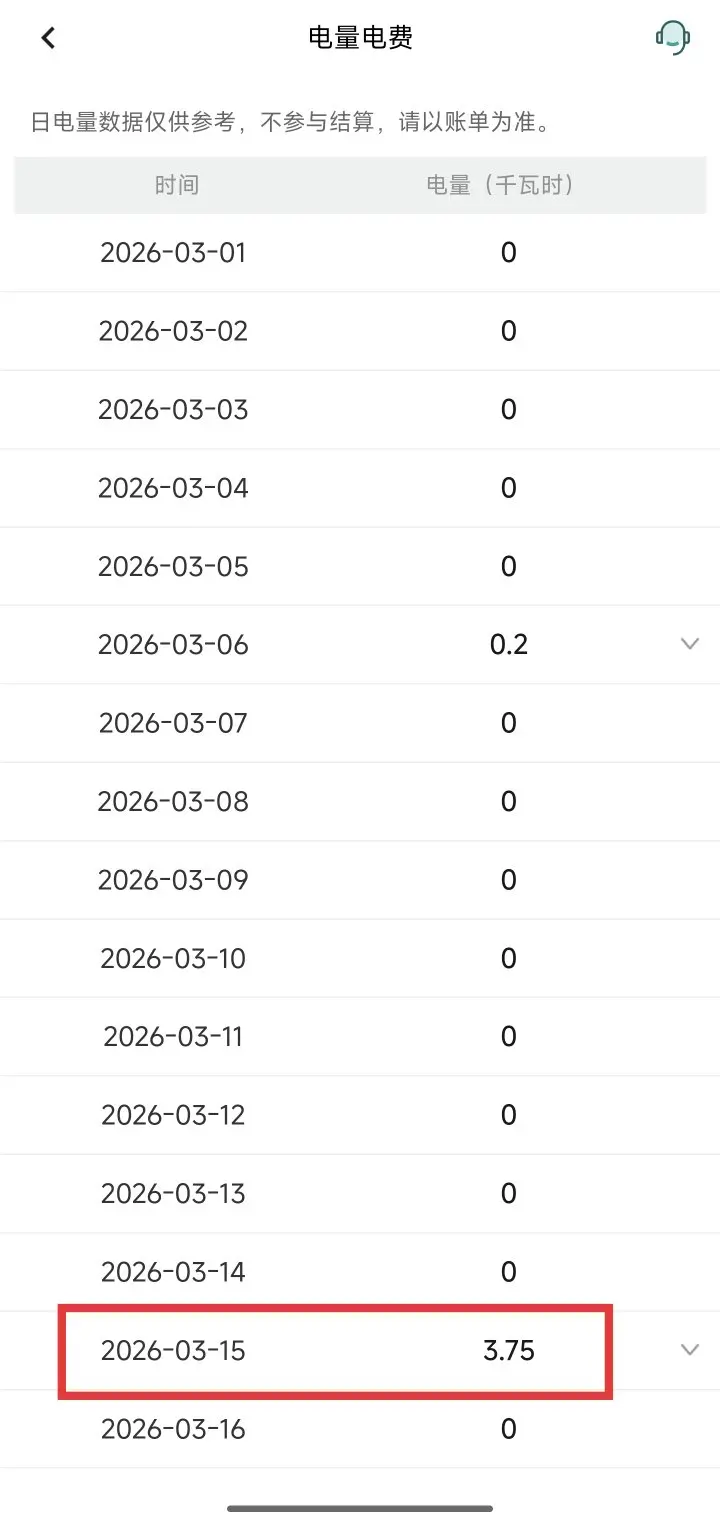Screen dimensions: 720x1524
Task: Expand the 2026-03-15 row chevron
Action: [x=689, y=1350]
